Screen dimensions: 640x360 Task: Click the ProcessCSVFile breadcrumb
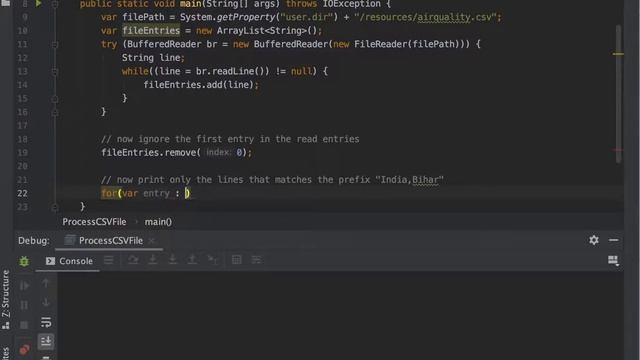coord(94,222)
